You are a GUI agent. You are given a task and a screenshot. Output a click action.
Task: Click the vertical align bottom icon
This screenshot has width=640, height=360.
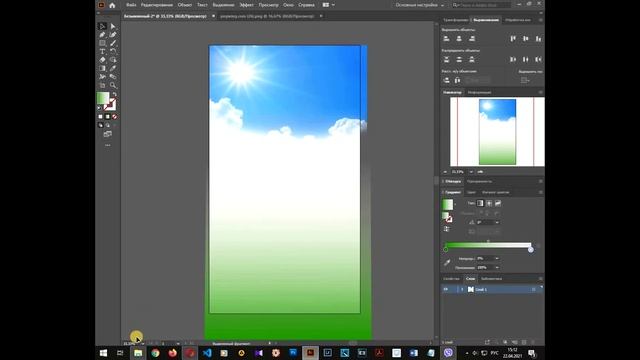click(x=538, y=38)
